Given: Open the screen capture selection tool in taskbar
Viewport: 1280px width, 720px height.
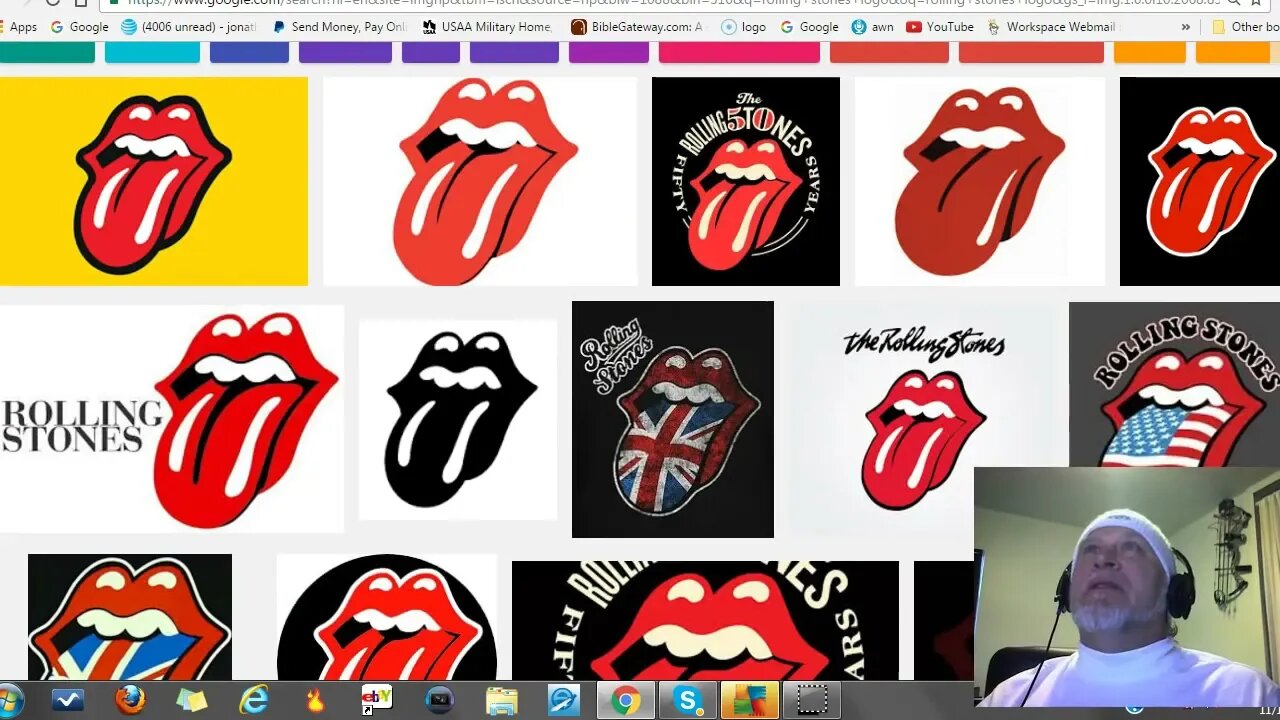Looking at the screenshot, I should coord(812,701).
